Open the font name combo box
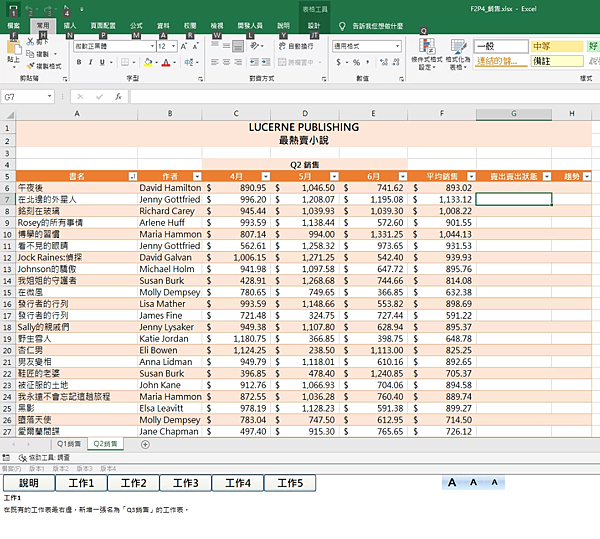600x539 pixels. click(112, 46)
